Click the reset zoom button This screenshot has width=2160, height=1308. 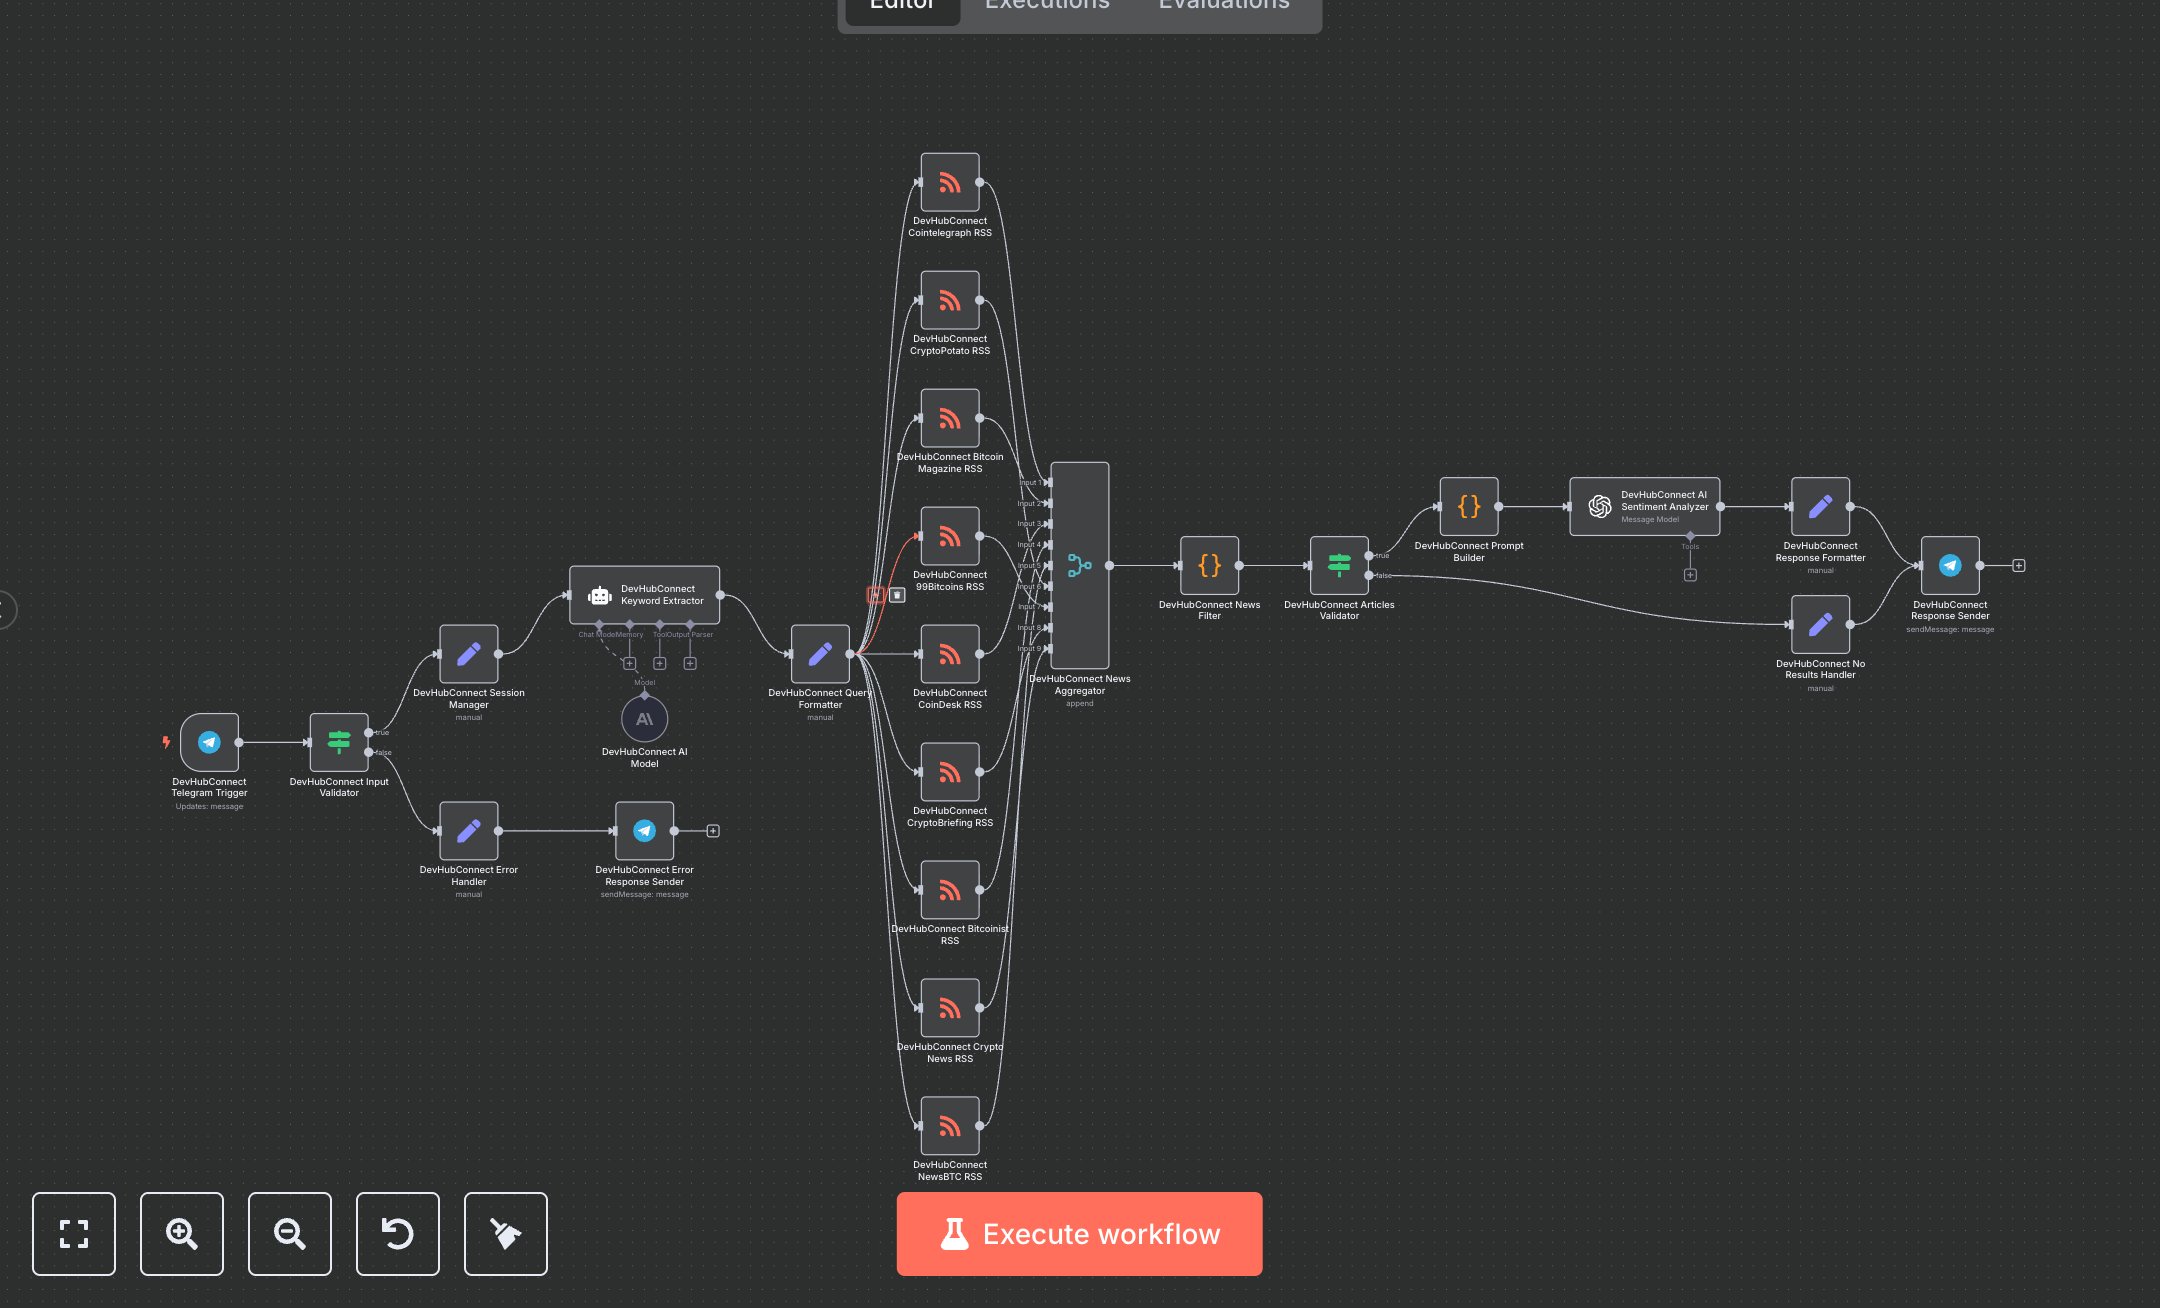point(397,1233)
